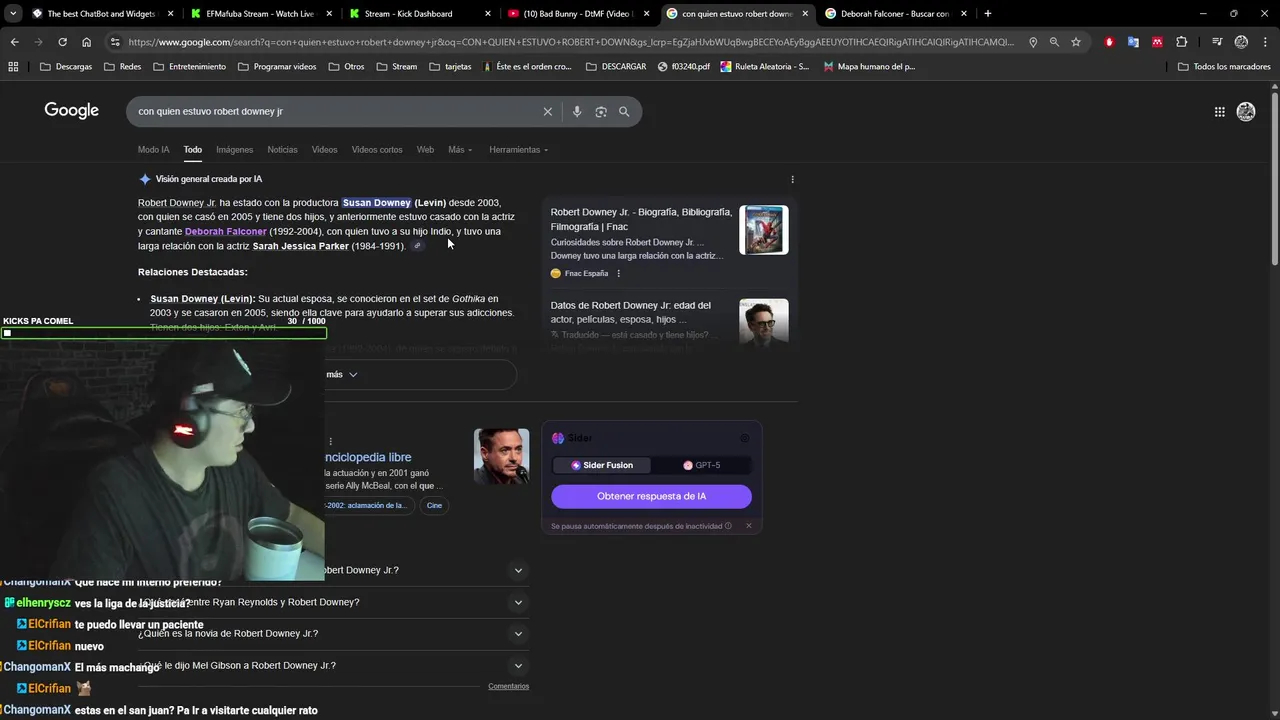Submit search with the magnifier icon
Viewport: 1280px width, 720px height.
[624, 112]
